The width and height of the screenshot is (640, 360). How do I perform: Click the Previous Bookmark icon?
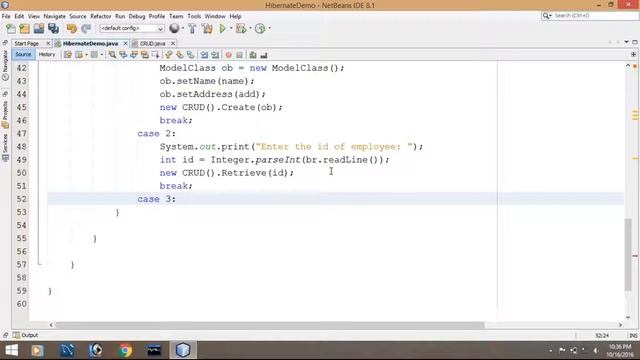point(169,55)
